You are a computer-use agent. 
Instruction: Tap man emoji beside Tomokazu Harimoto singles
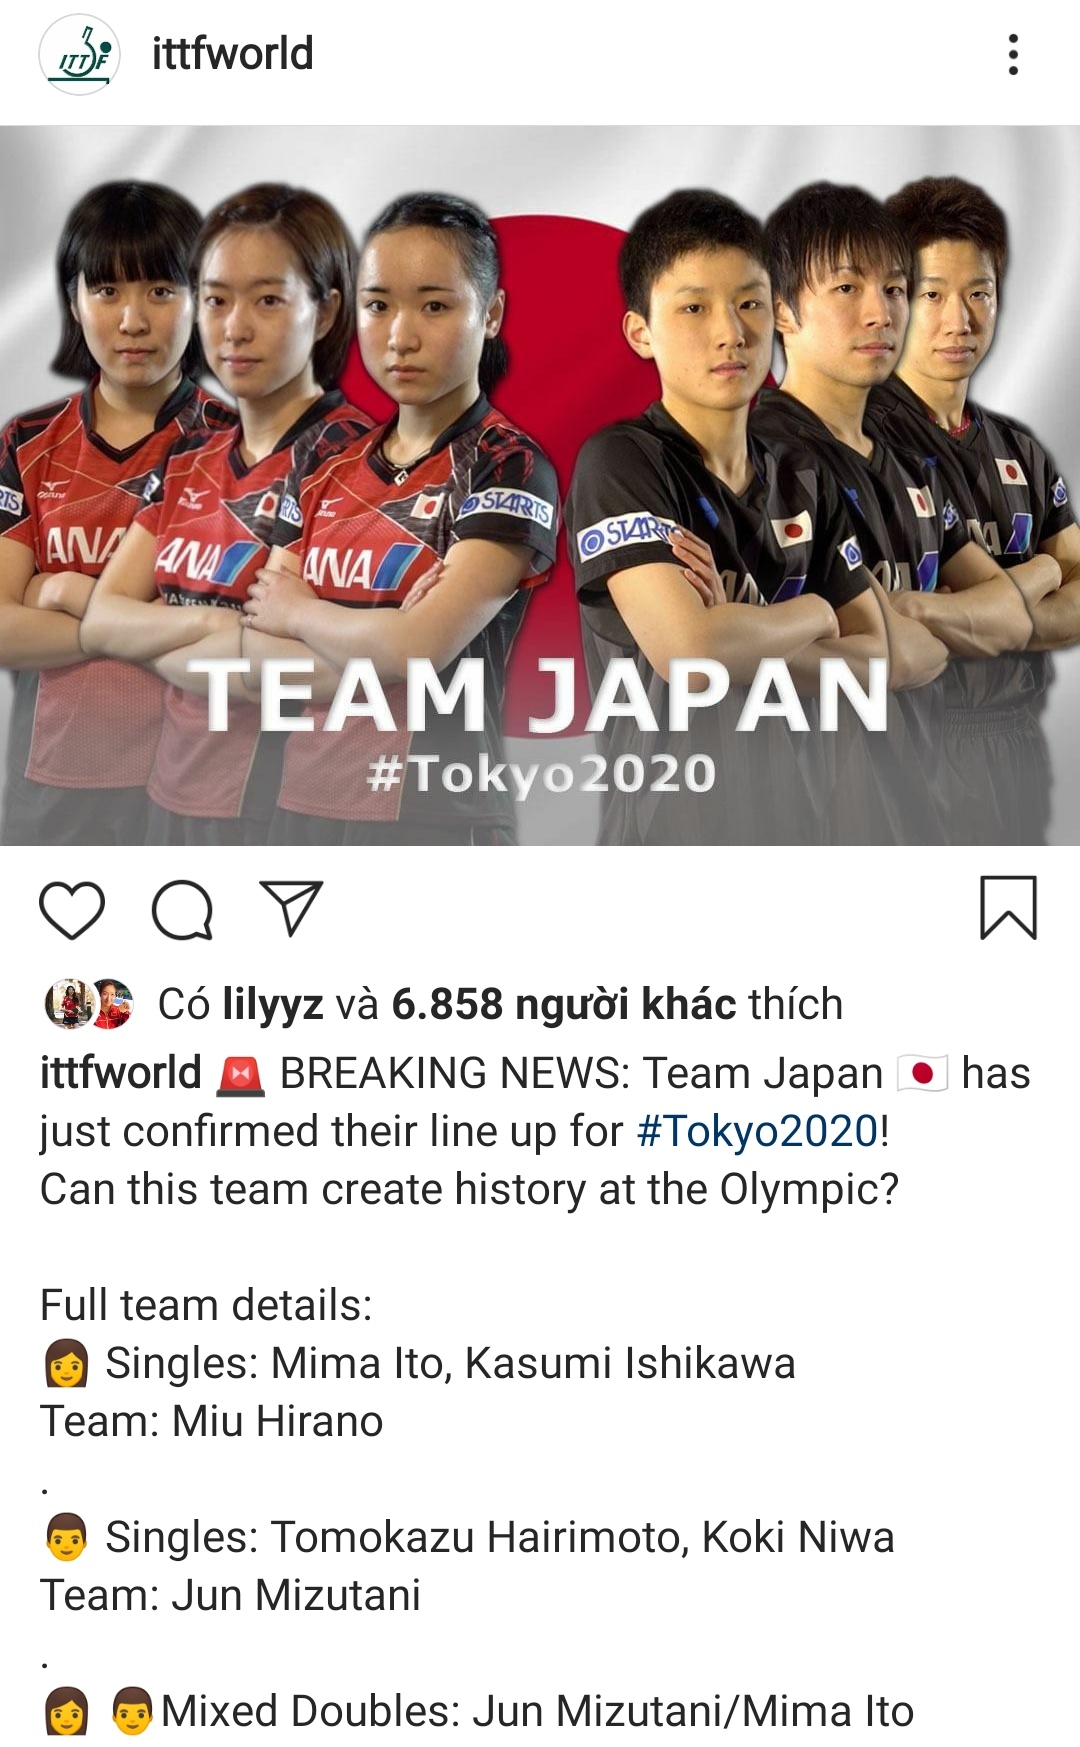pos(66,1538)
